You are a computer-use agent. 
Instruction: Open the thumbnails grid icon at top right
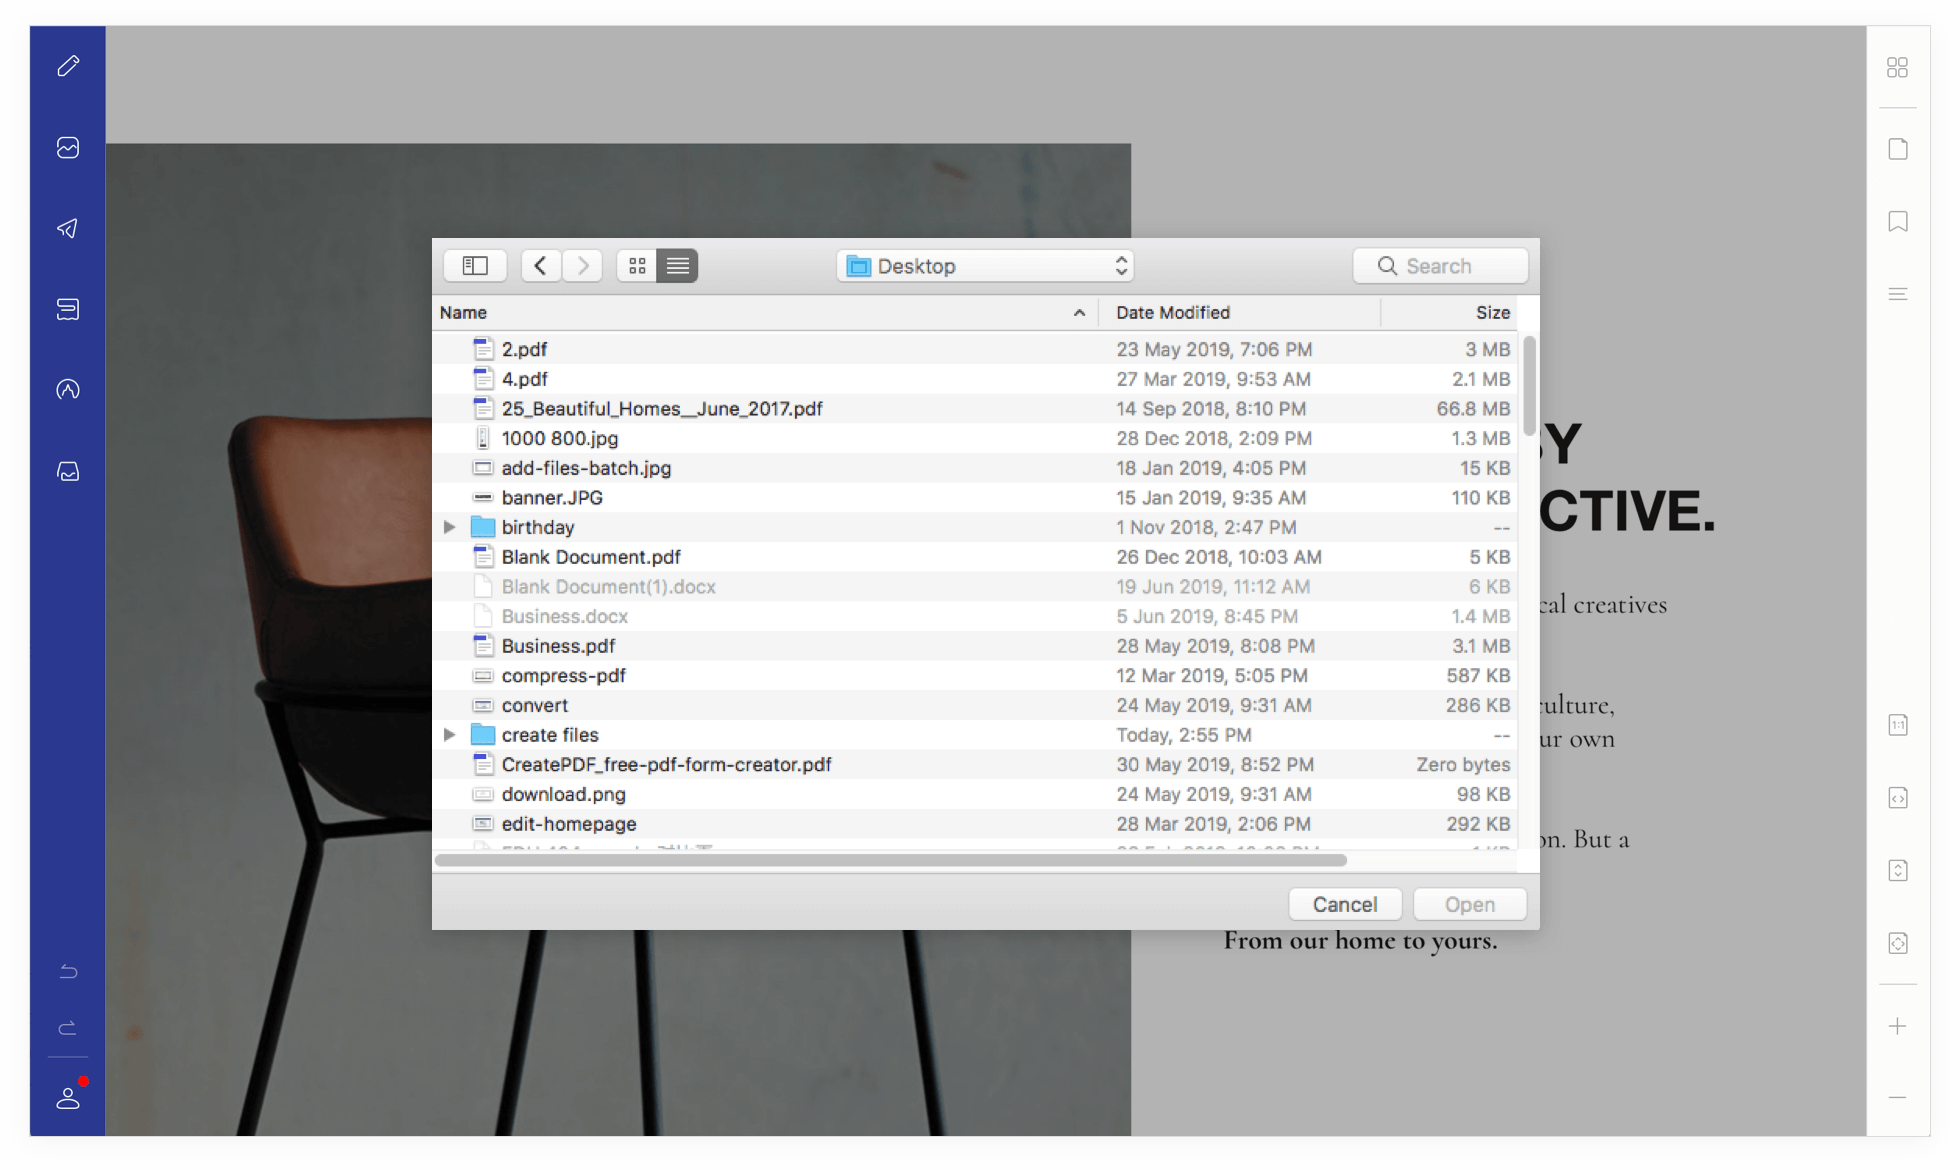(1897, 67)
